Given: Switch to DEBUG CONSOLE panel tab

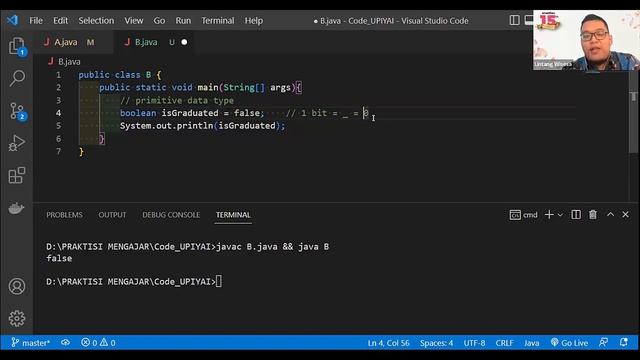Looking at the screenshot, I should [x=171, y=215].
